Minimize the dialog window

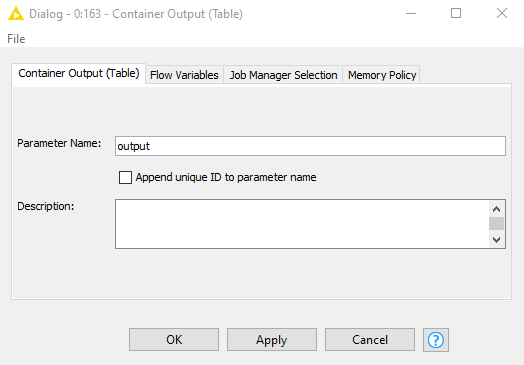411,14
